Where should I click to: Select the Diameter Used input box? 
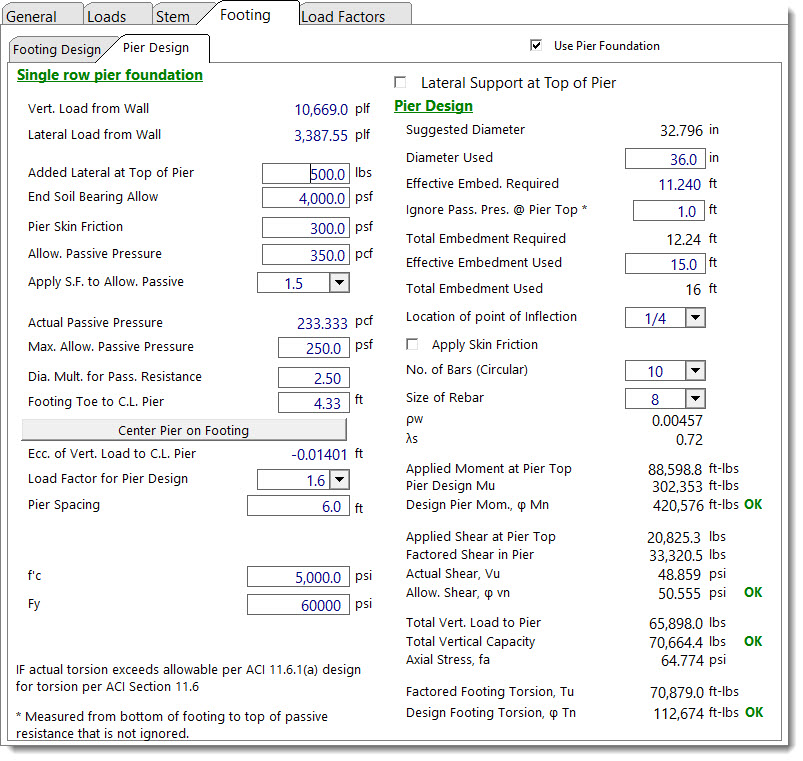pos(665,159)
